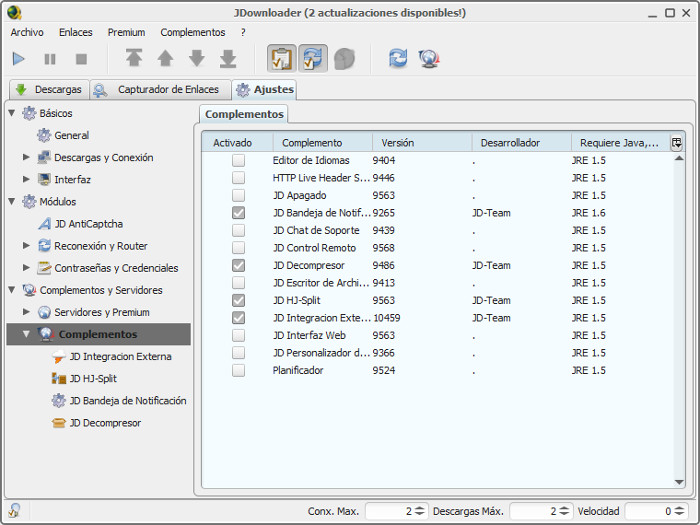Move selection up with the up arrow icon

166,58
